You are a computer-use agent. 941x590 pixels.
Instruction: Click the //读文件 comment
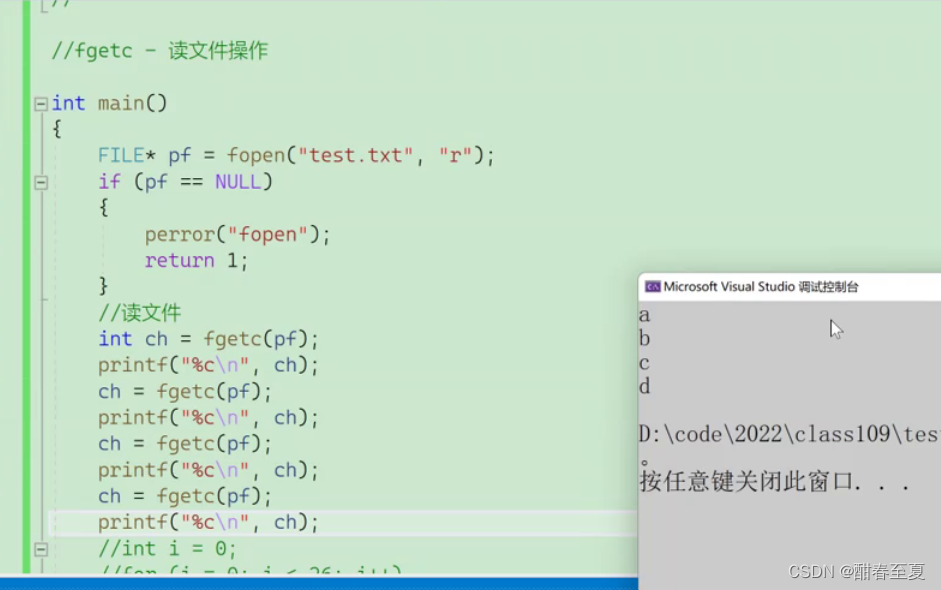pyautogui.click(x=139, y=313)
